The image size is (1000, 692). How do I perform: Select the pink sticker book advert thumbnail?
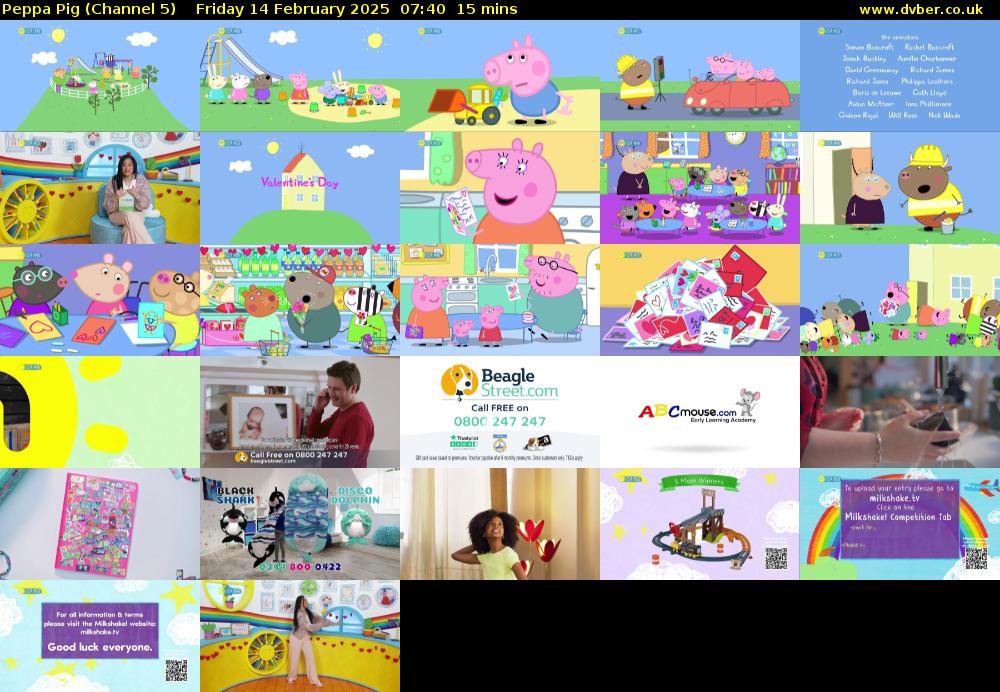pyautogui.click(x=99, y=524)
